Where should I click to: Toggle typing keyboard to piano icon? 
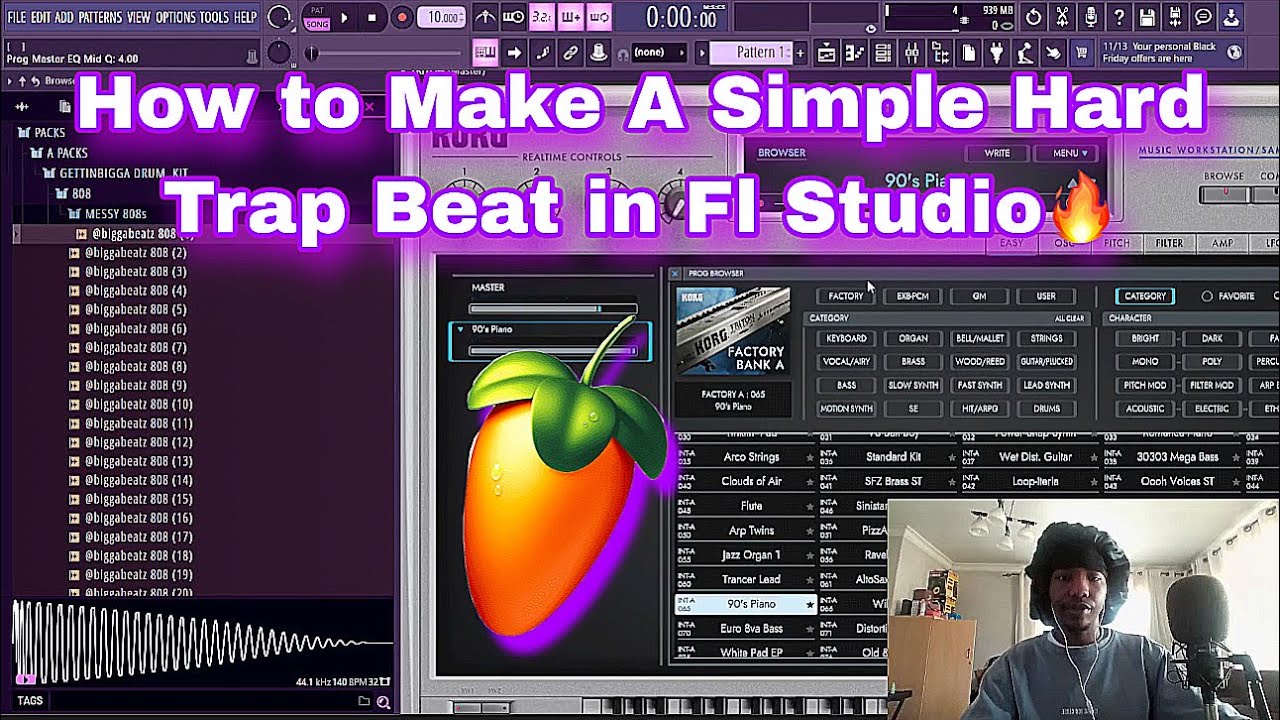[x=486, y=52]
